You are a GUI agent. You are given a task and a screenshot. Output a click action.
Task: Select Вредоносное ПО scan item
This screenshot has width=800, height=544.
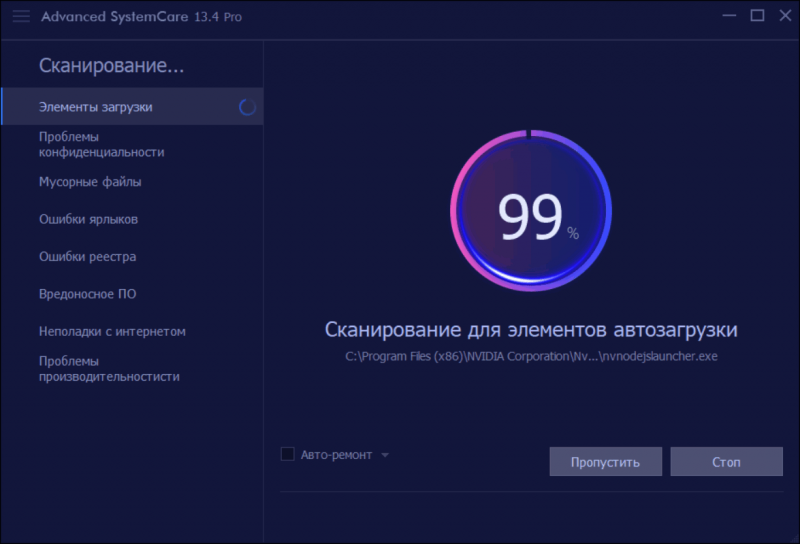87,294
